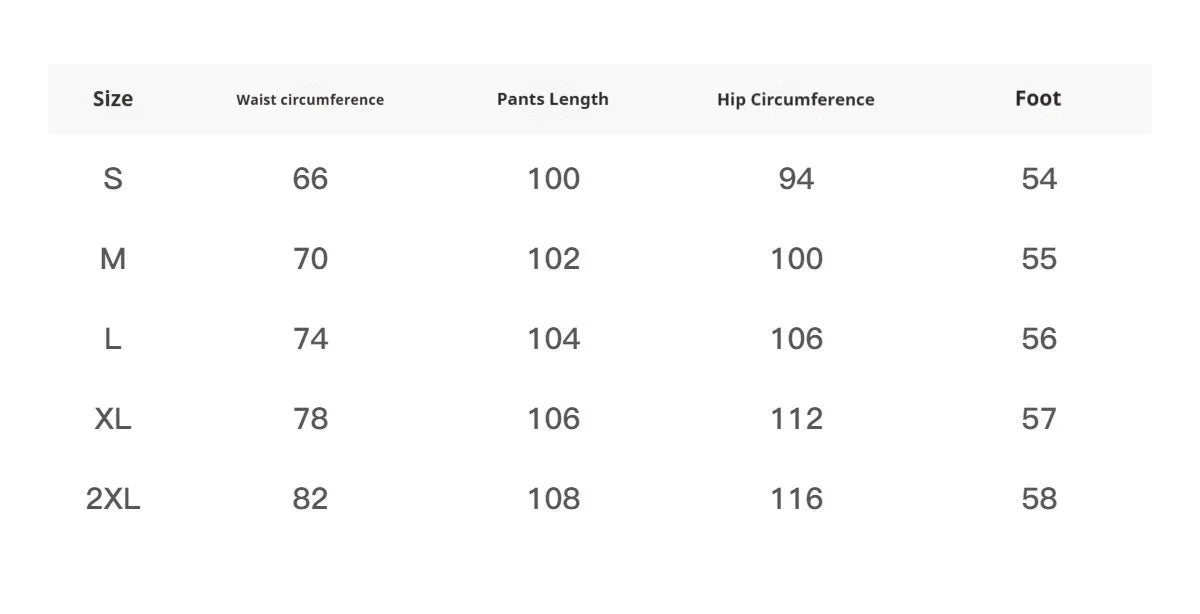Select the Foot column header
Screen dimensions: 1200x614
[1038, 99]
